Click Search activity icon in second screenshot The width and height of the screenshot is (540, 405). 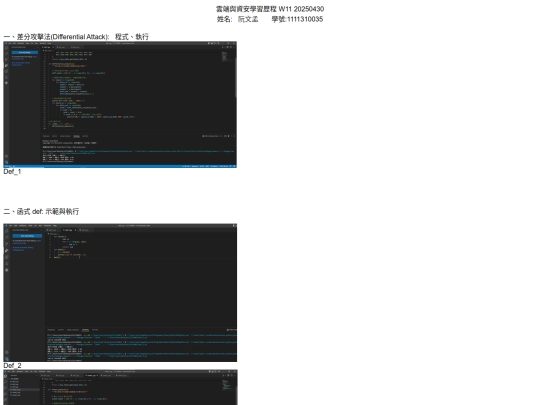tap(7, 237)
